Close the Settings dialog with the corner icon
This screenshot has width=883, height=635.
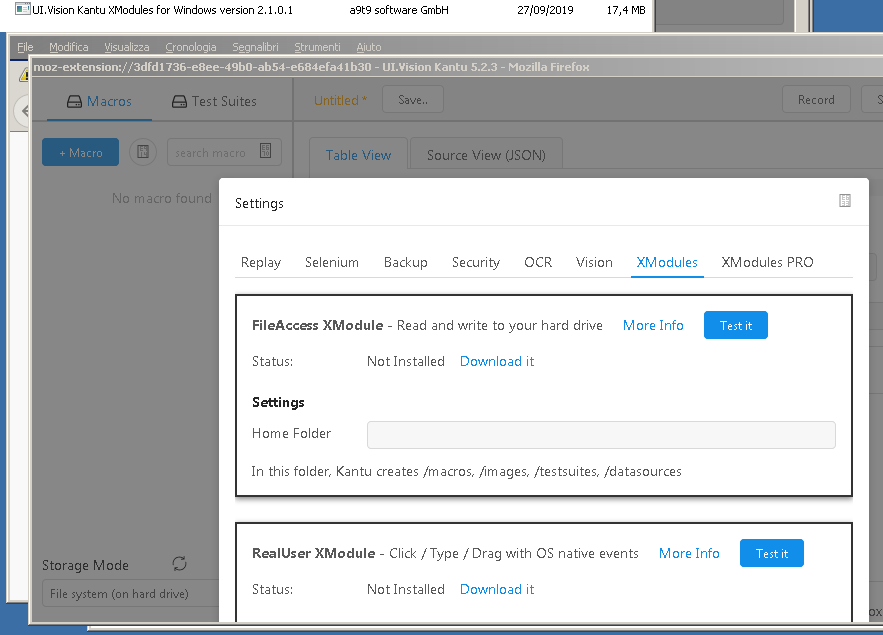(x=845, y=200)
